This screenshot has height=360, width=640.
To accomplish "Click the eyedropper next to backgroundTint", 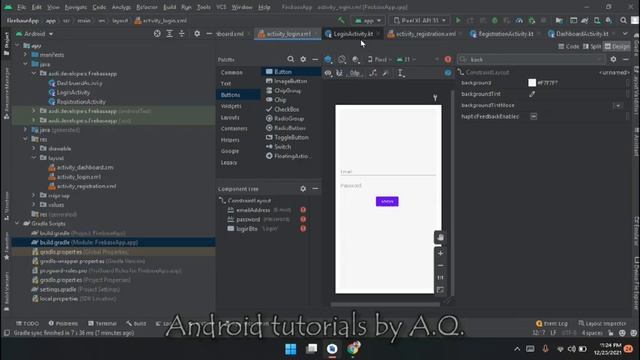I will [532, 94].
